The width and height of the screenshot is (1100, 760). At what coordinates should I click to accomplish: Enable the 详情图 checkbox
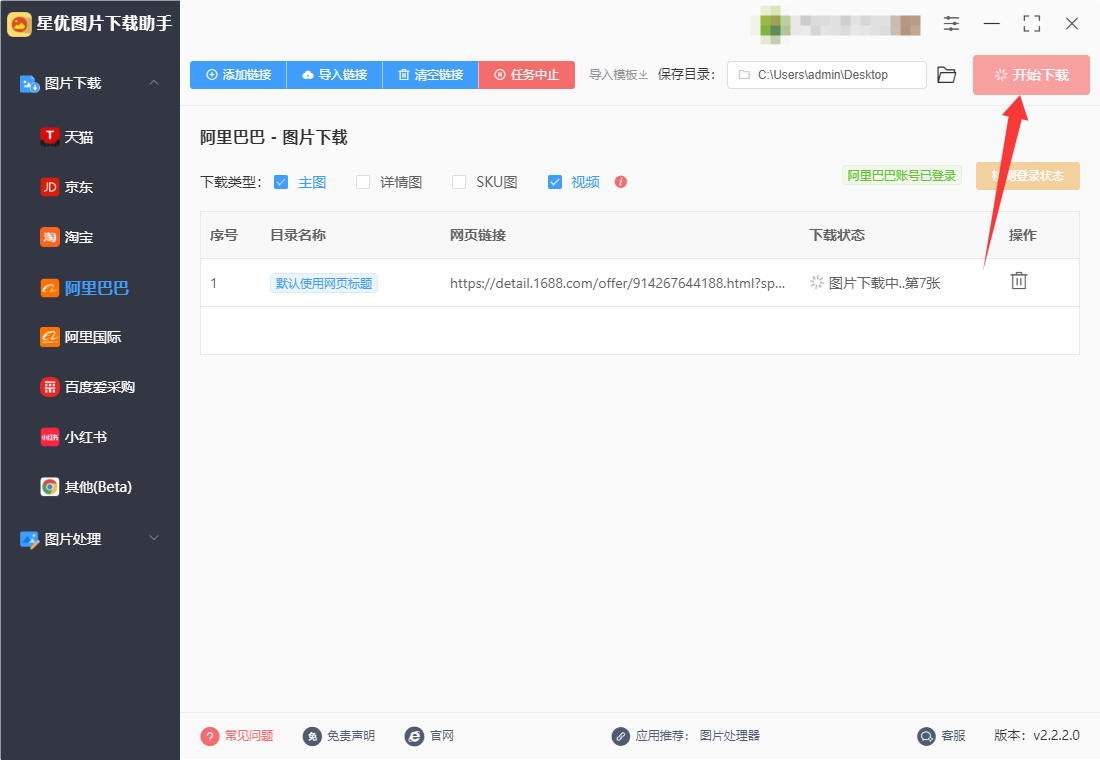tap(363, 182)
